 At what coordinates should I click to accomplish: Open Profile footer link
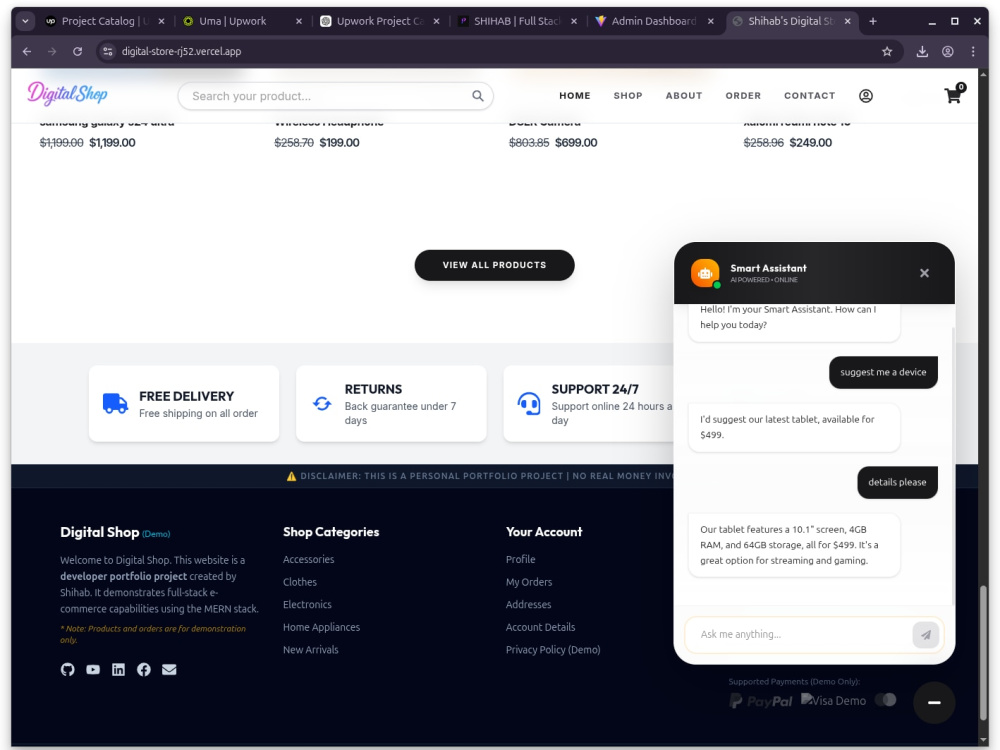coord(520,559)
